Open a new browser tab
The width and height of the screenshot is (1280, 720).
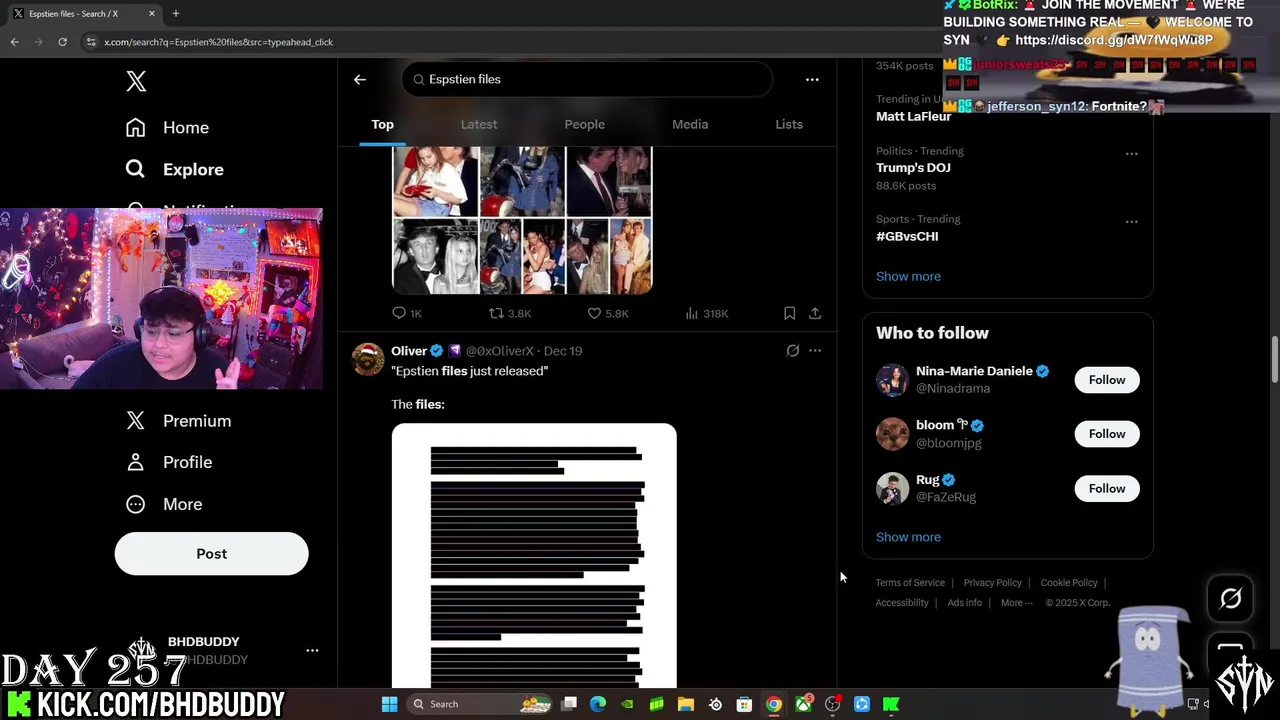pos(175,14)
